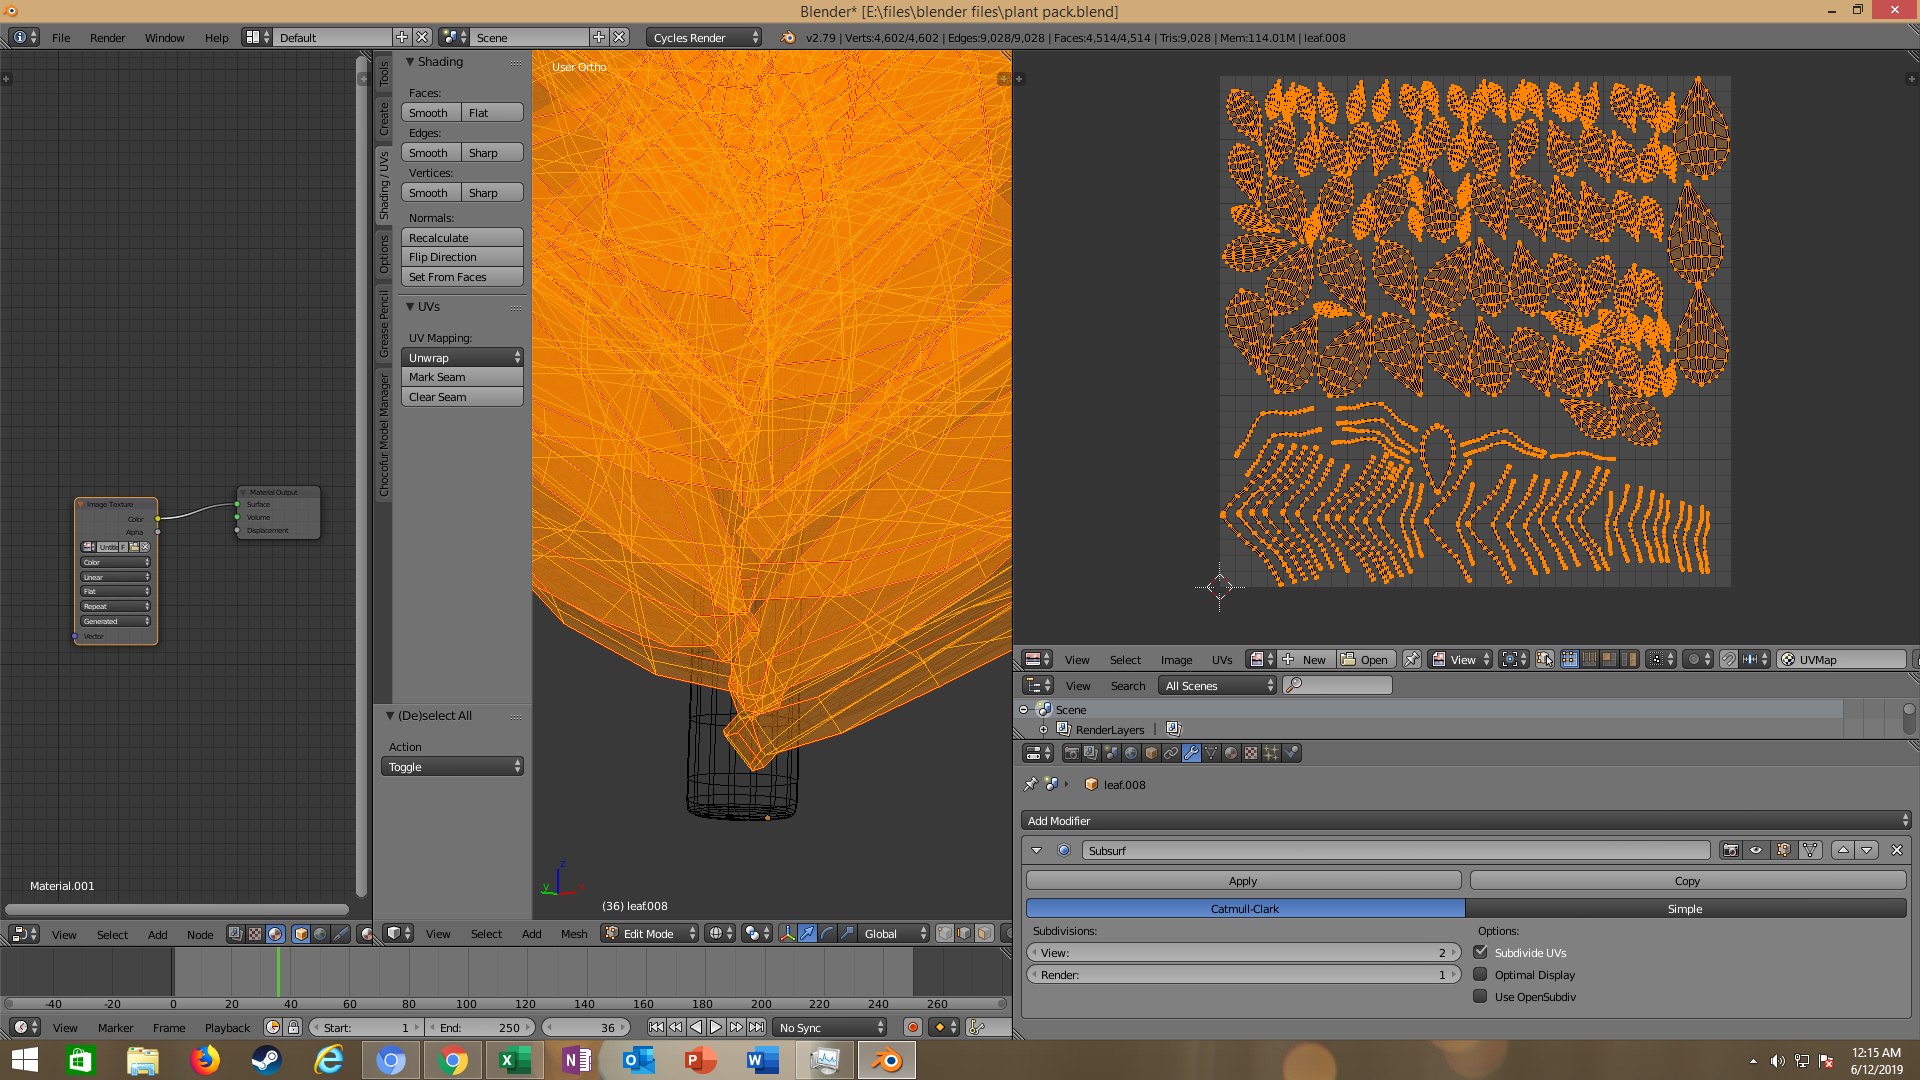The width and height of the screenshot is (1920, 1080).
Task: Toggle the timeline frame range lock icon
Action: 293,1027
